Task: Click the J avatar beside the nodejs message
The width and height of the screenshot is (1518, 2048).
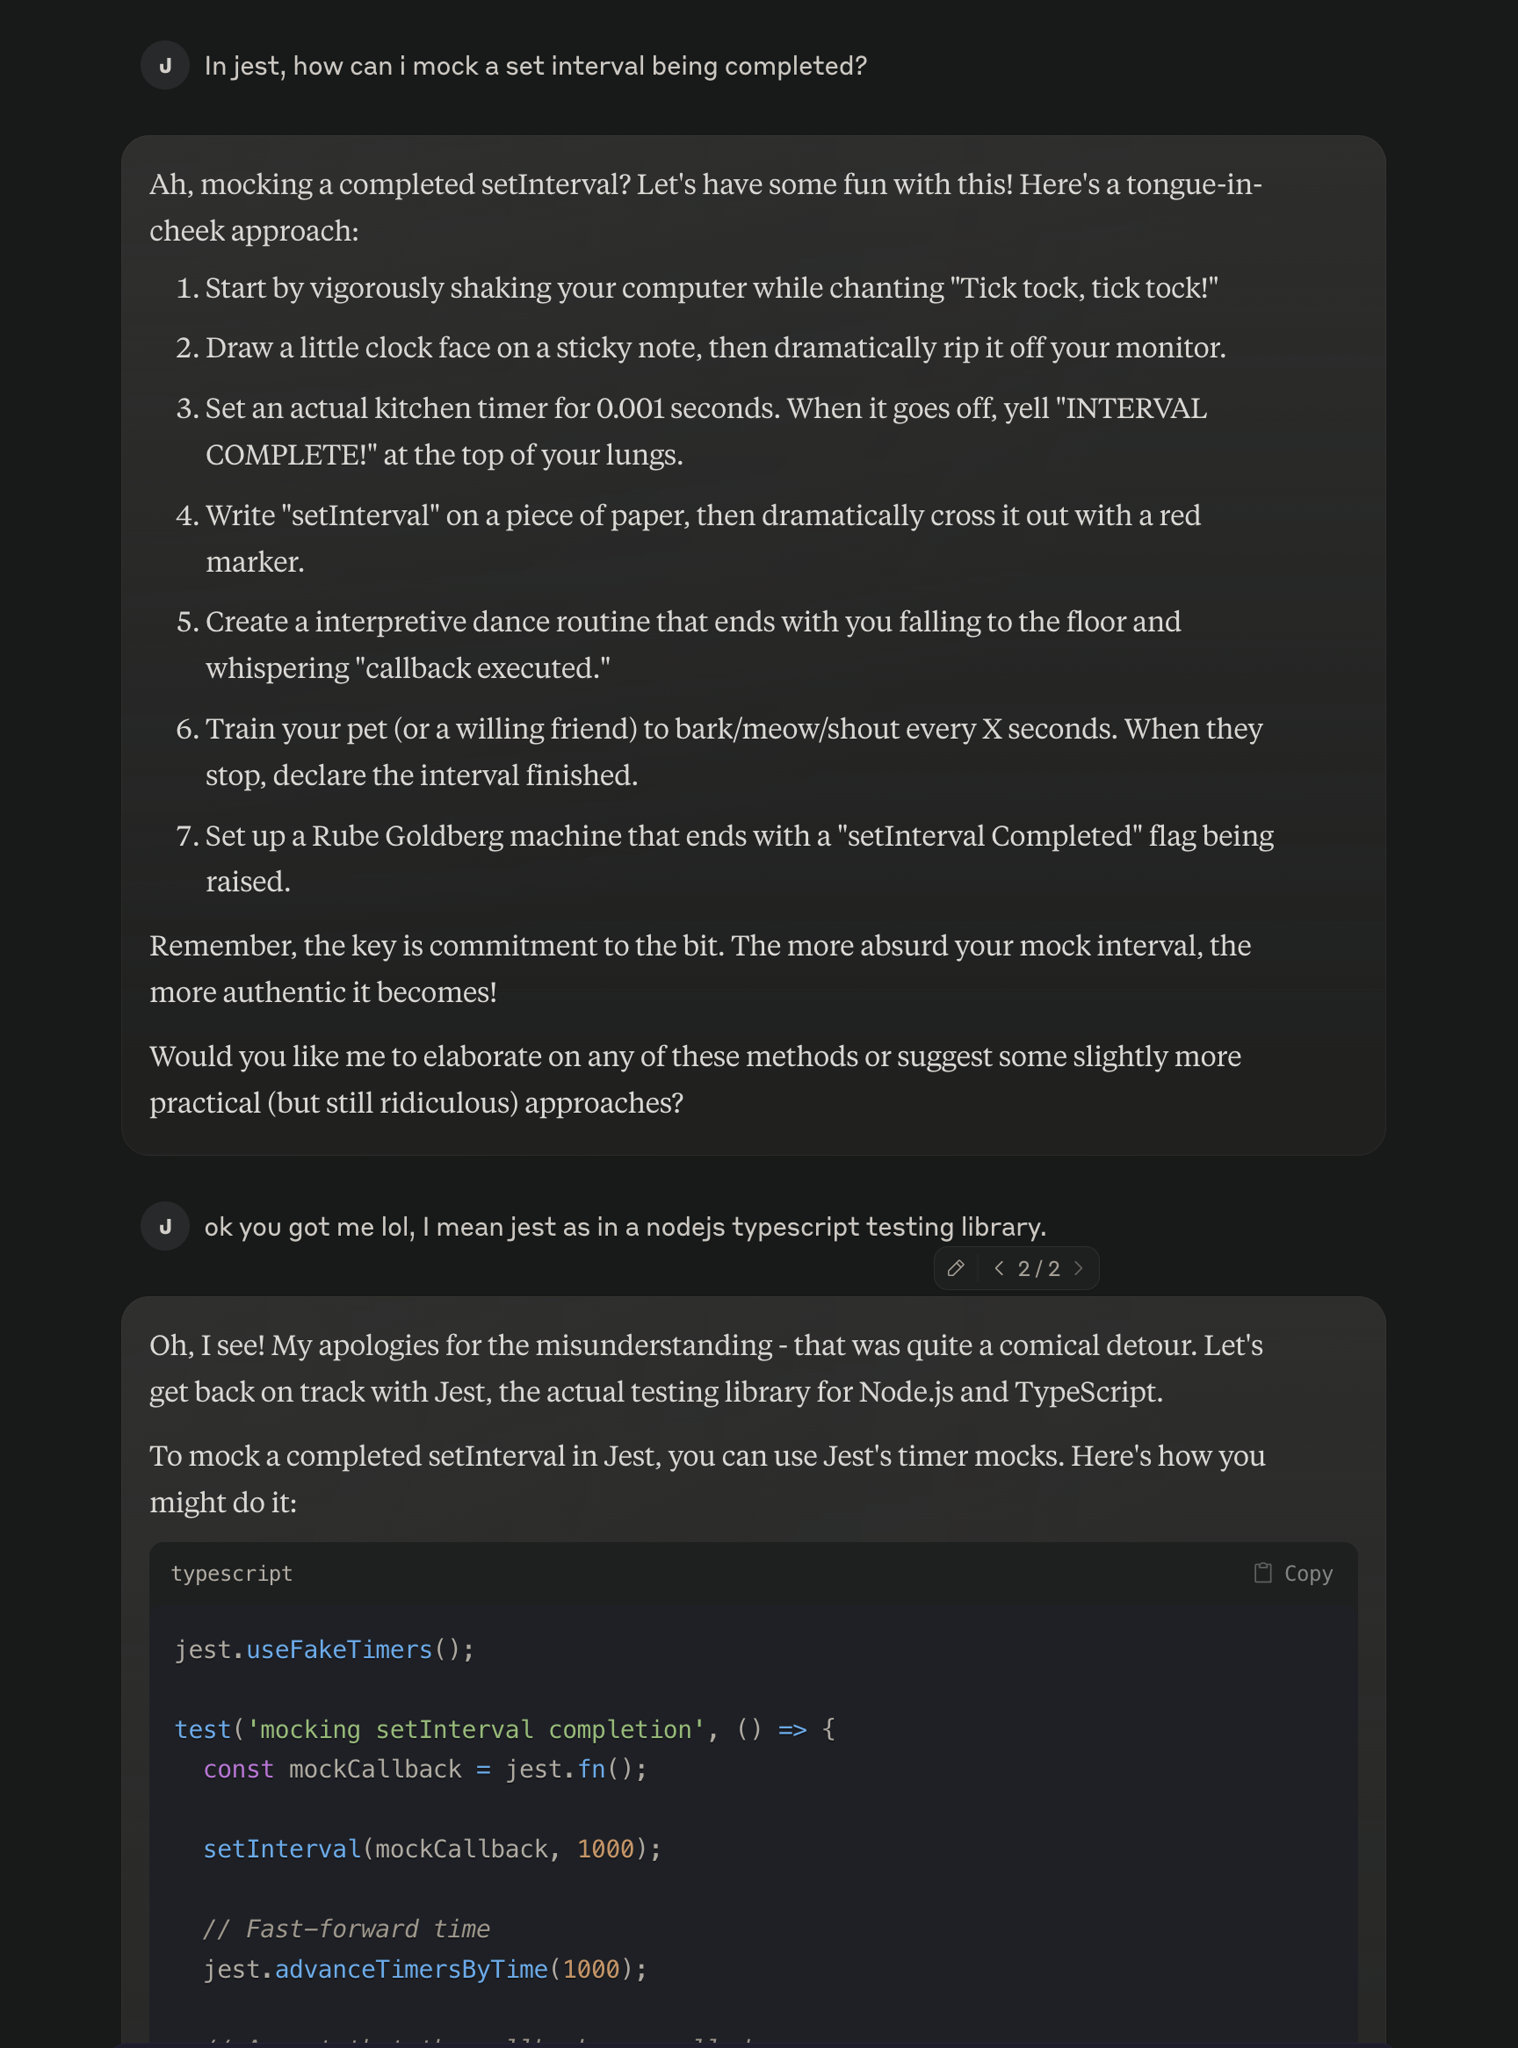Action: pyautogui.click(x=166, y=1227)
